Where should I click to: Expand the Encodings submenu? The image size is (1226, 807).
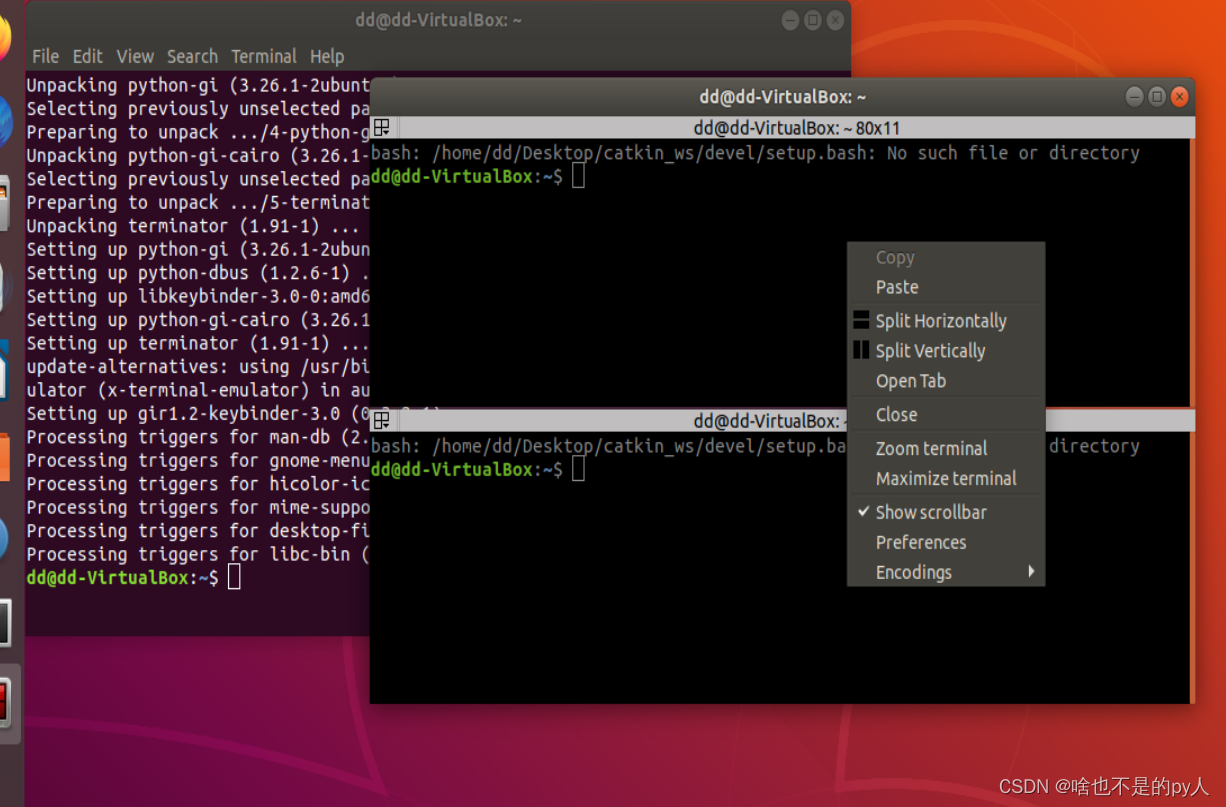(913, 572)
